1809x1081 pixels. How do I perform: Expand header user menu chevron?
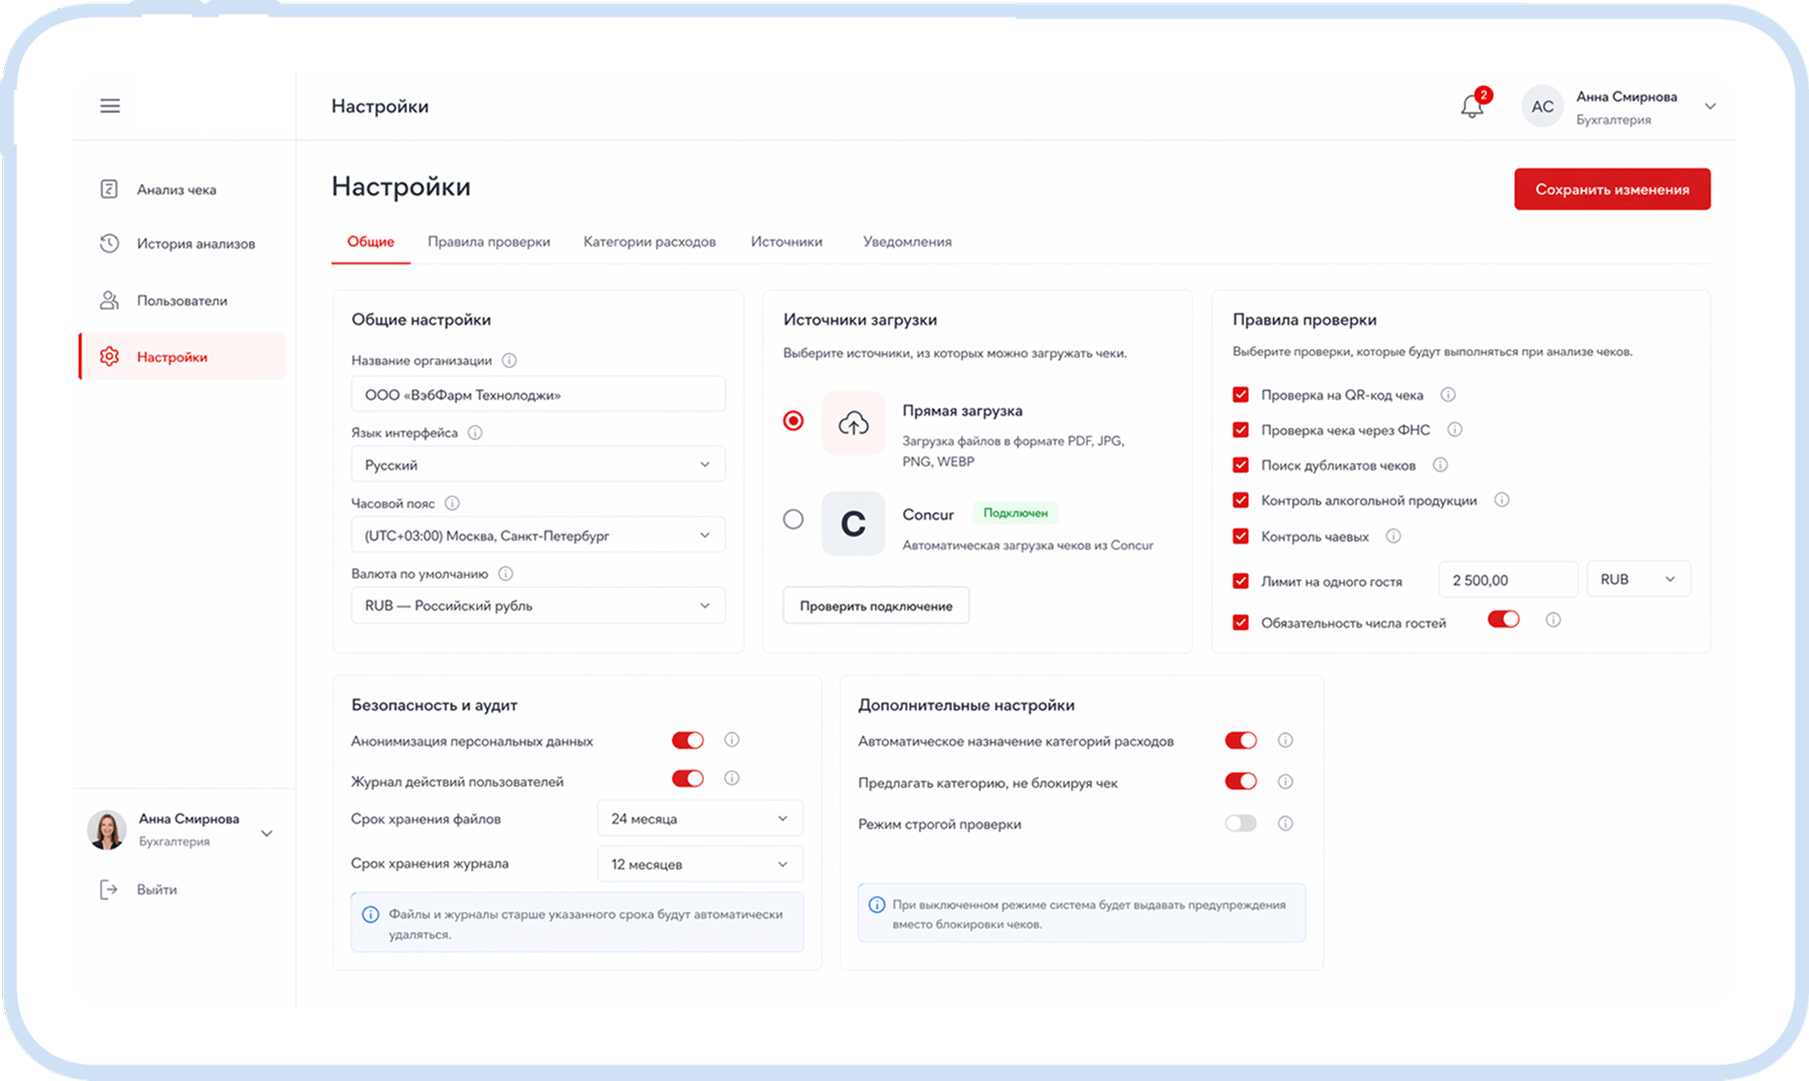1710,106
